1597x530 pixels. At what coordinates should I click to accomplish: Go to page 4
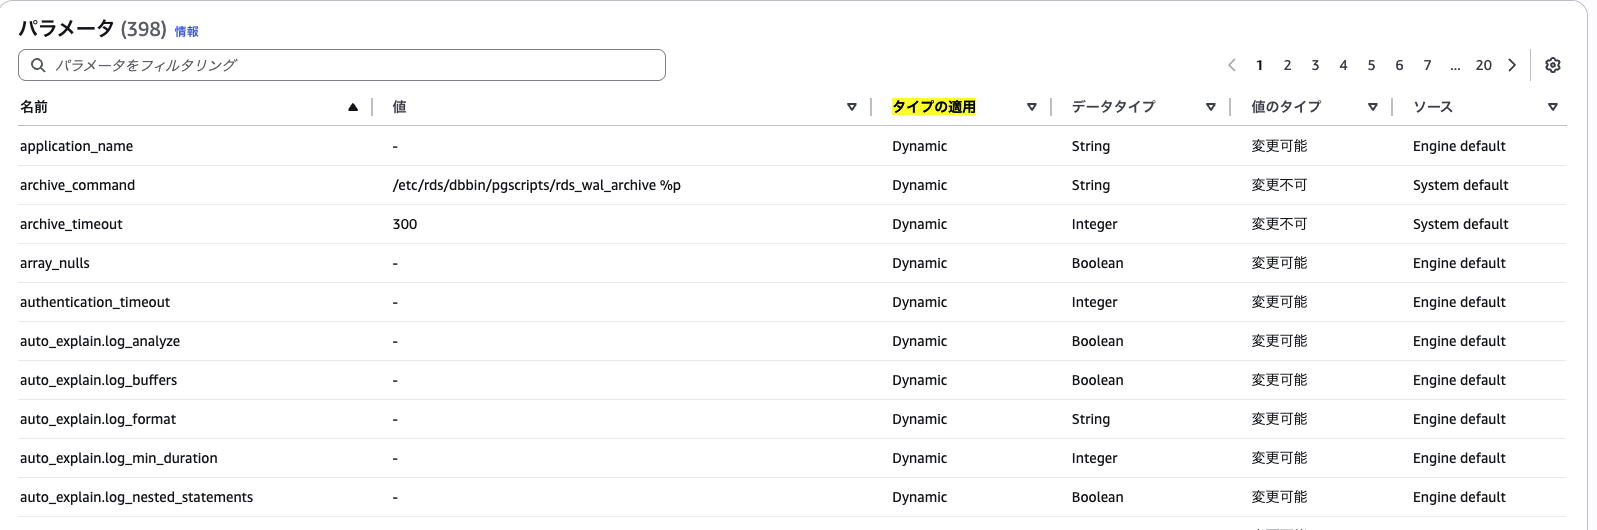1343,65
